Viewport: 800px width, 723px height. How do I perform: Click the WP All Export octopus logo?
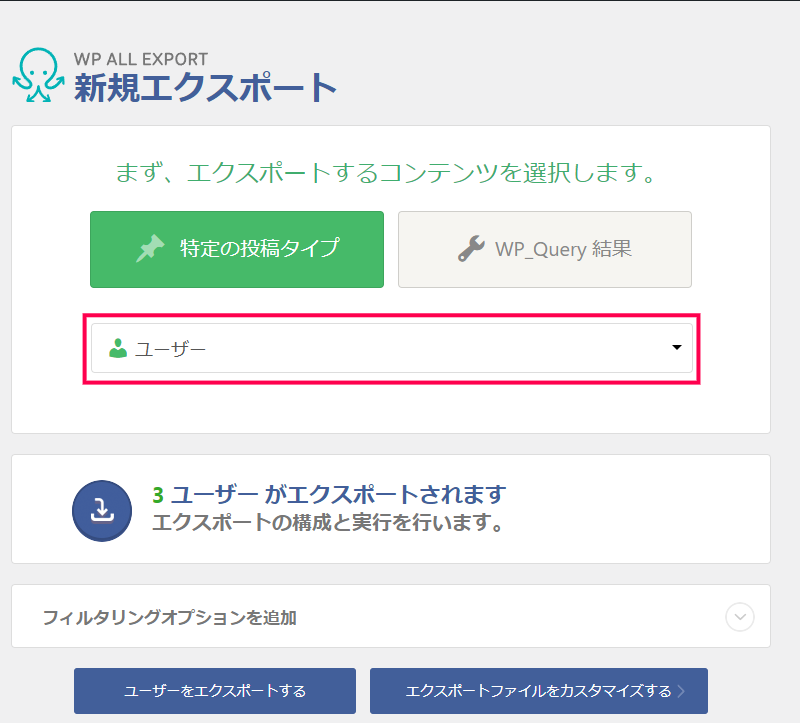pos(39,75)
